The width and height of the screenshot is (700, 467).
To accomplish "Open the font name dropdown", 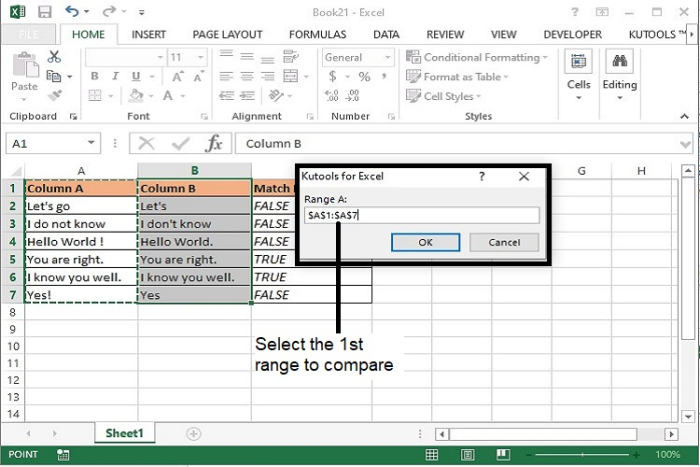I will (160, 58).
